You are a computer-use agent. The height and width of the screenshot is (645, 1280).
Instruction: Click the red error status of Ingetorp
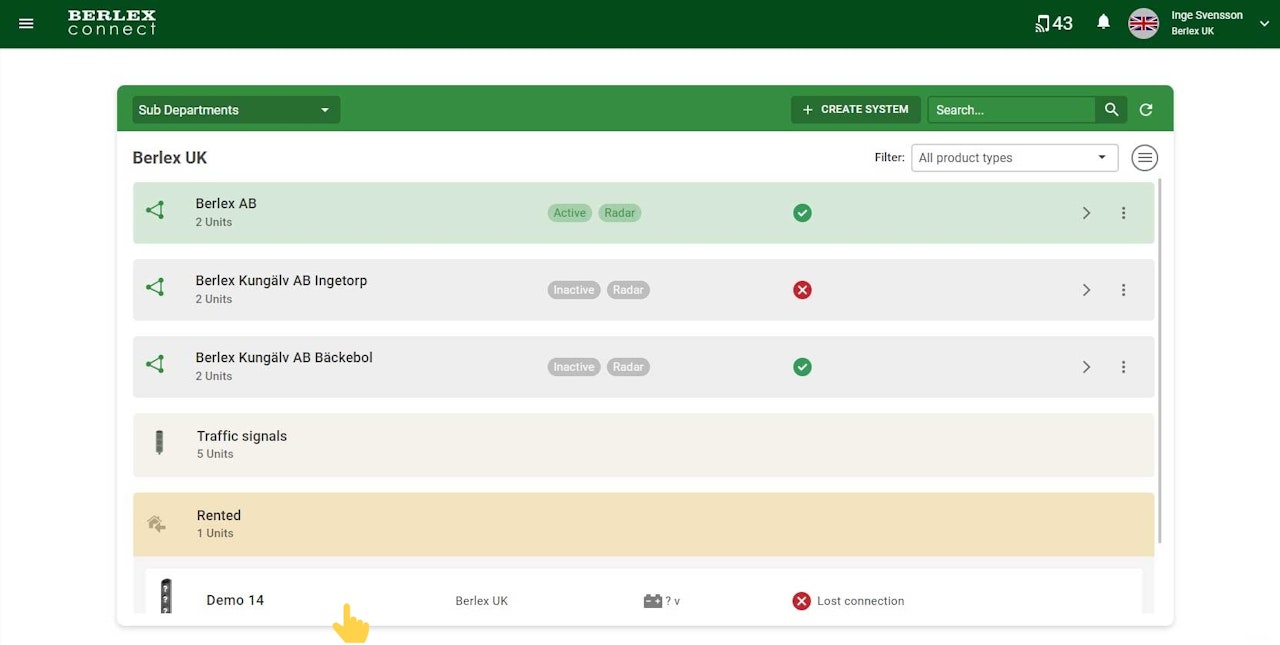point(802,290)
